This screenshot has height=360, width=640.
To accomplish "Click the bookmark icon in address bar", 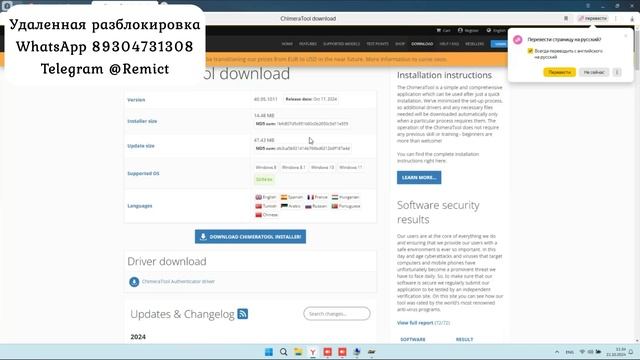I will [x=566, y=18].
